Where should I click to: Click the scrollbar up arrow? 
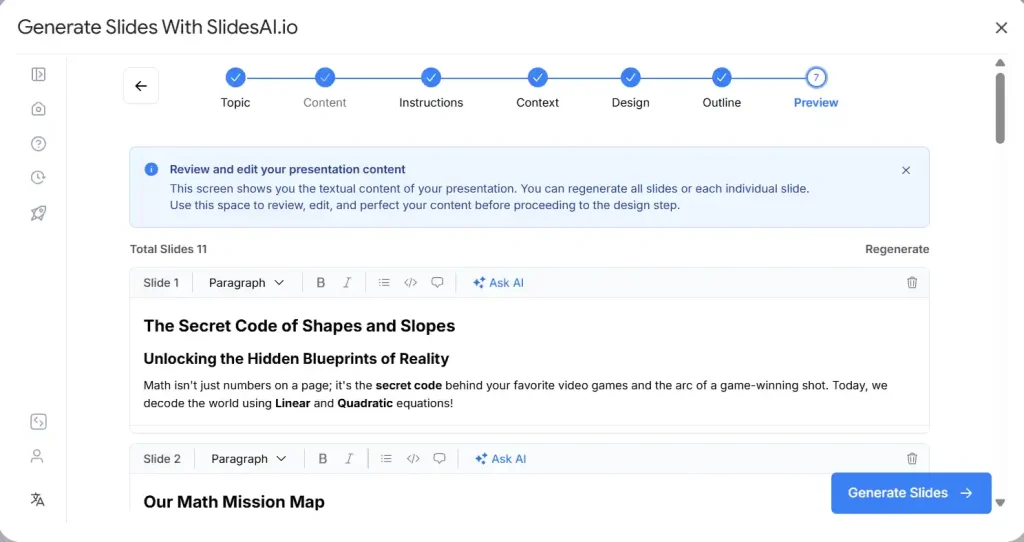coord(1000,63)
